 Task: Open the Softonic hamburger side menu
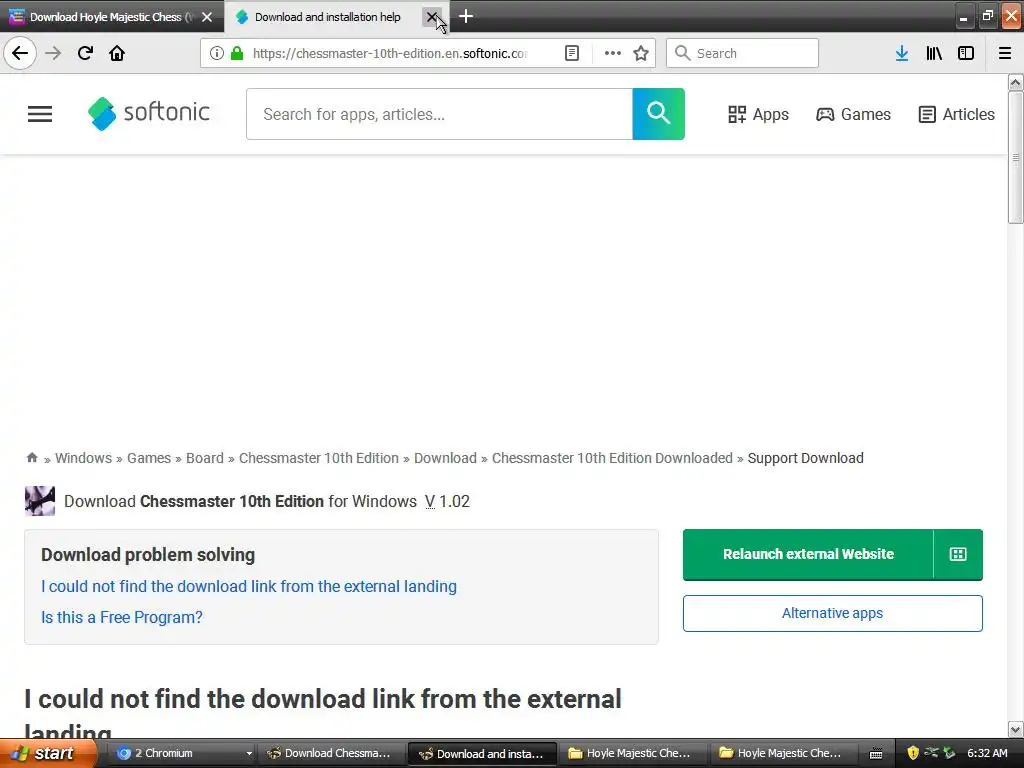tap(40, 114)
